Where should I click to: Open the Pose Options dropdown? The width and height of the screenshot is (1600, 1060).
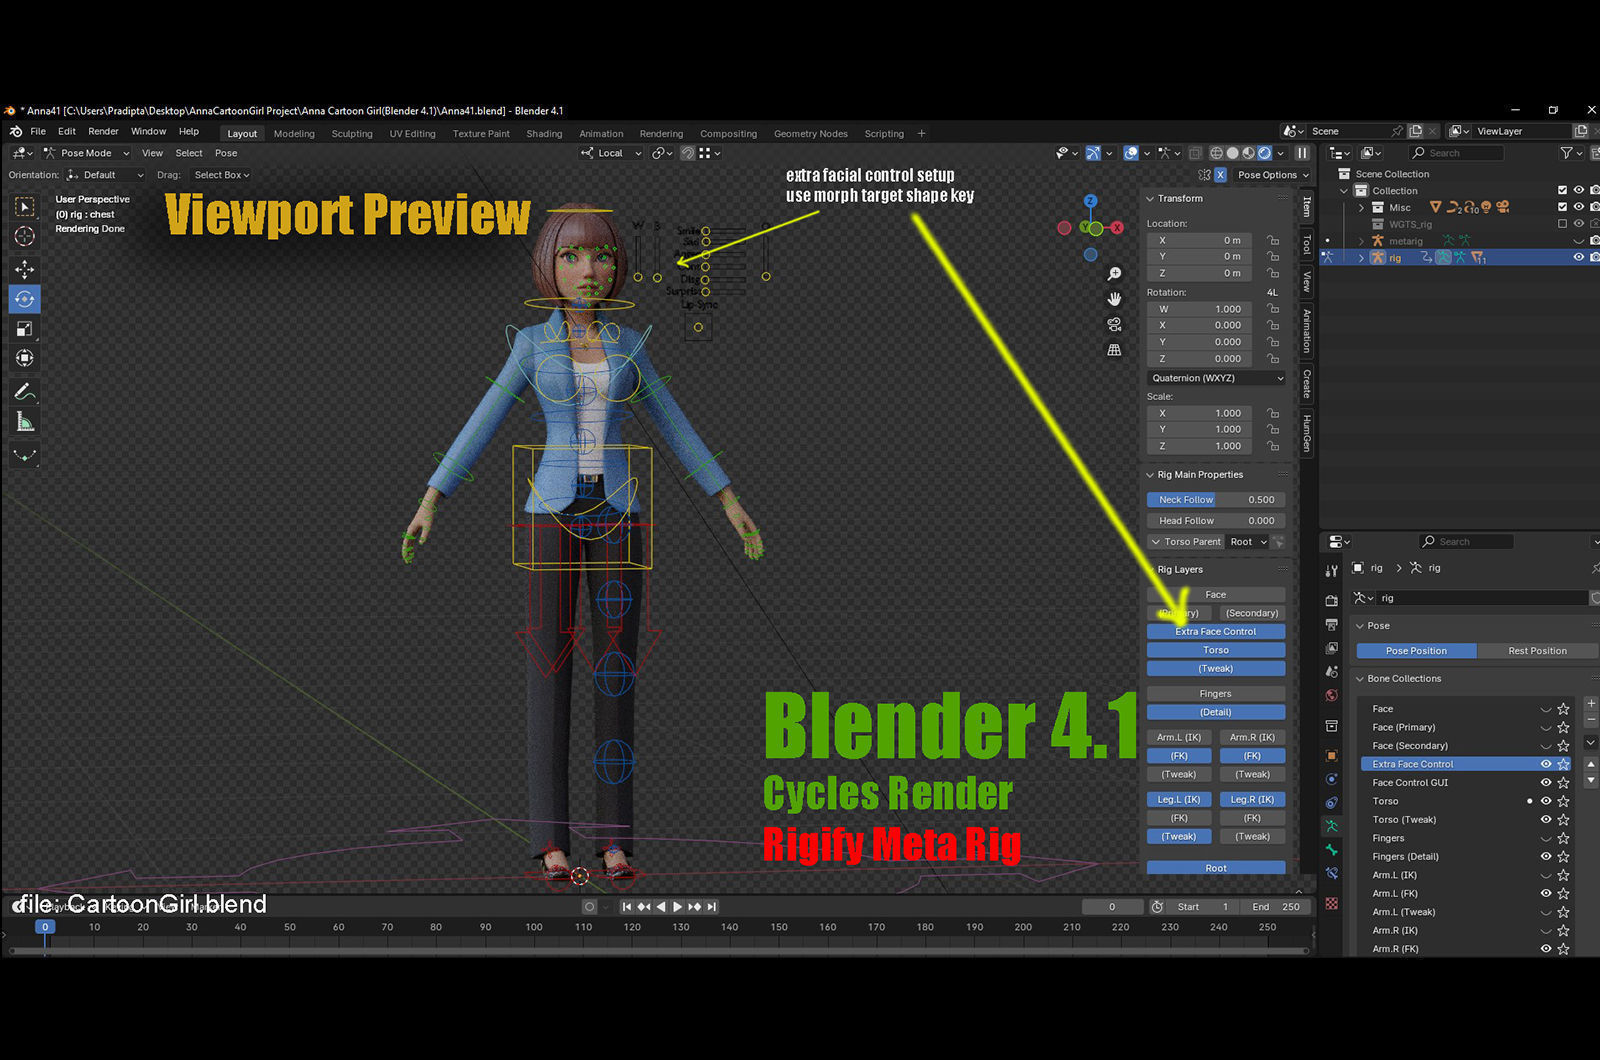click(1273, 175)
